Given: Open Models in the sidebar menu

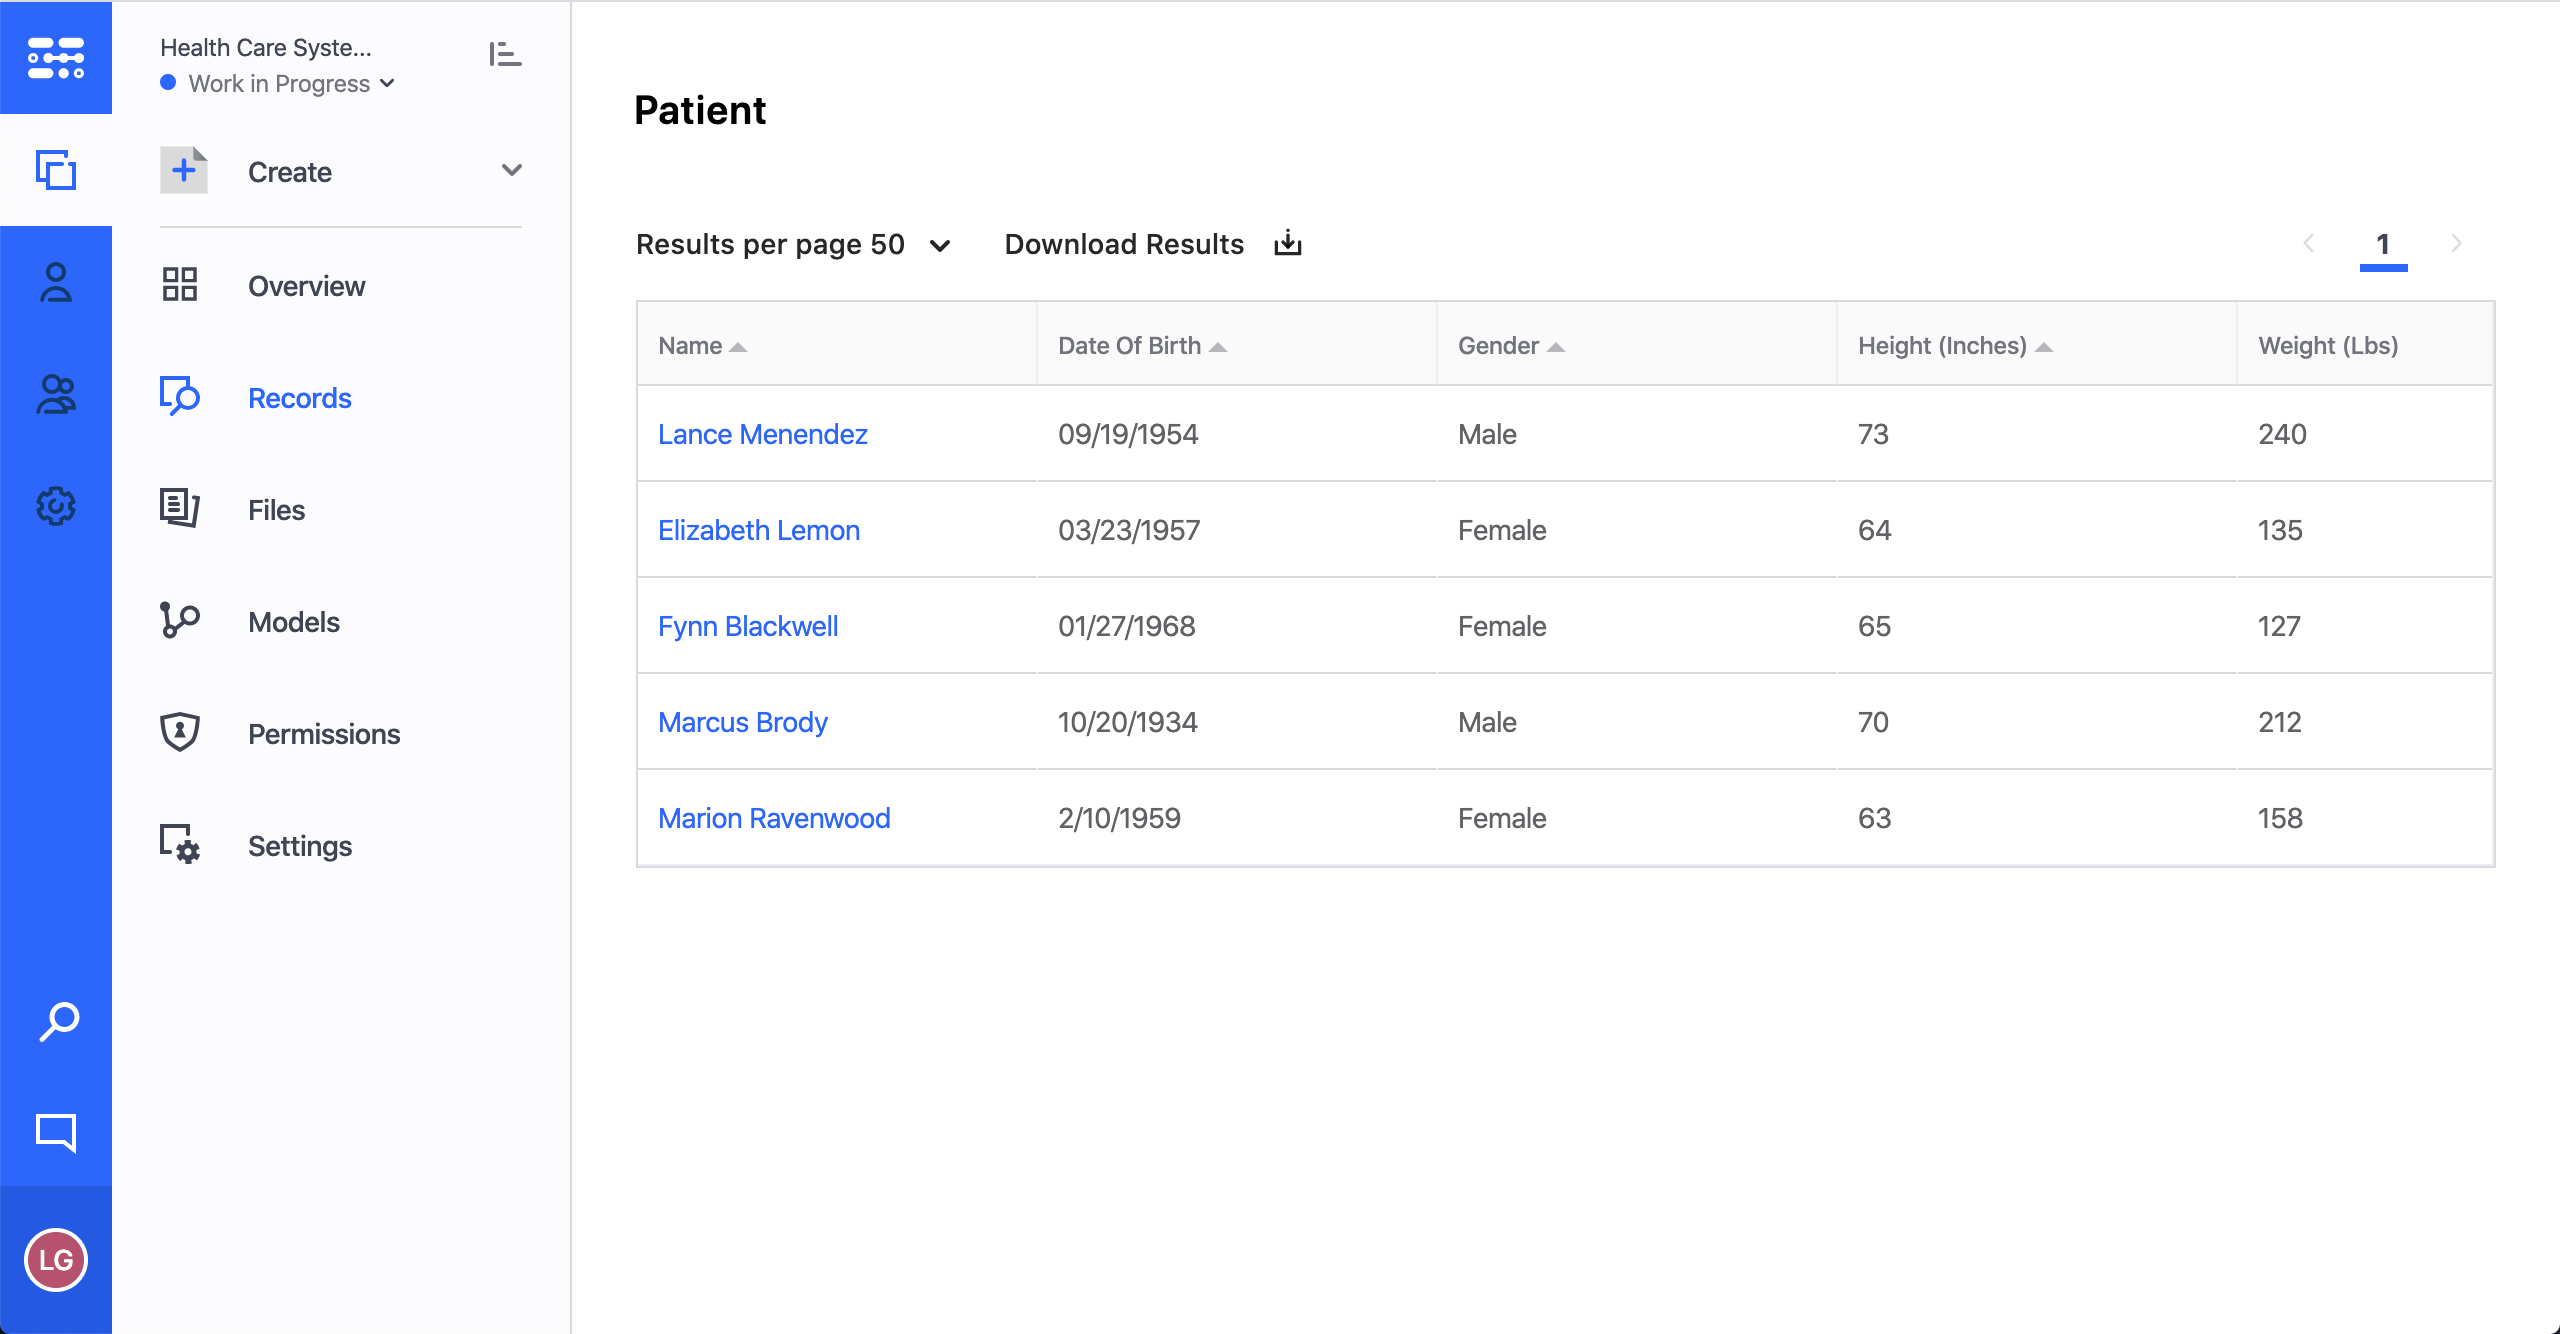Looking at the screenshot, I should pos(293,622).
